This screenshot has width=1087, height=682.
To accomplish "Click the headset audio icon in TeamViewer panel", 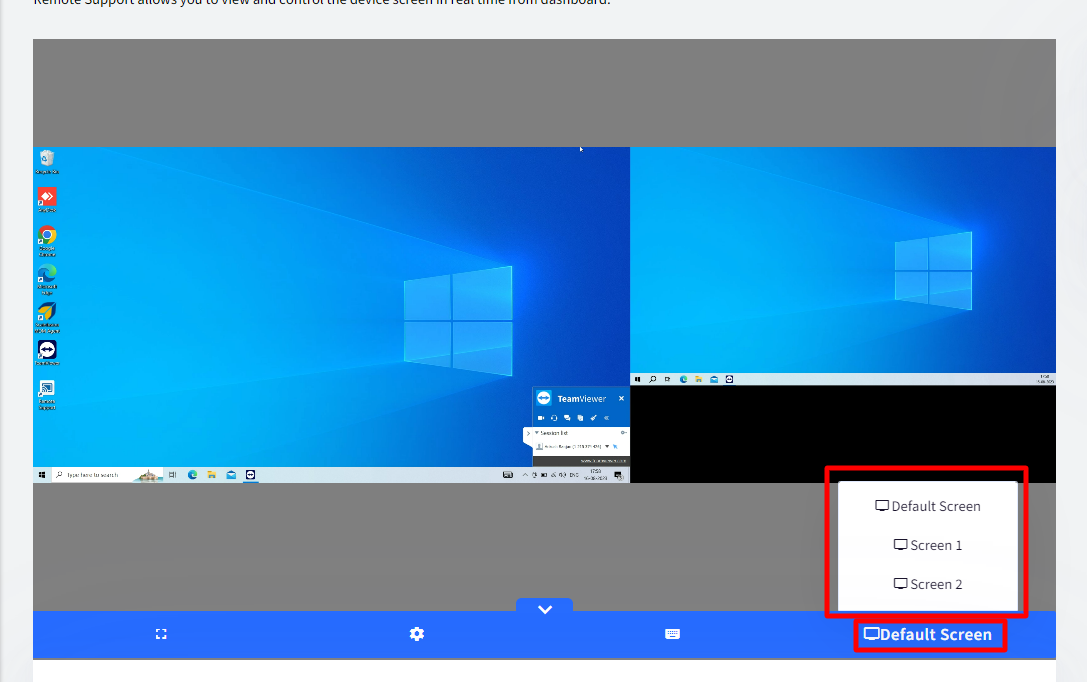I will 554,418.
